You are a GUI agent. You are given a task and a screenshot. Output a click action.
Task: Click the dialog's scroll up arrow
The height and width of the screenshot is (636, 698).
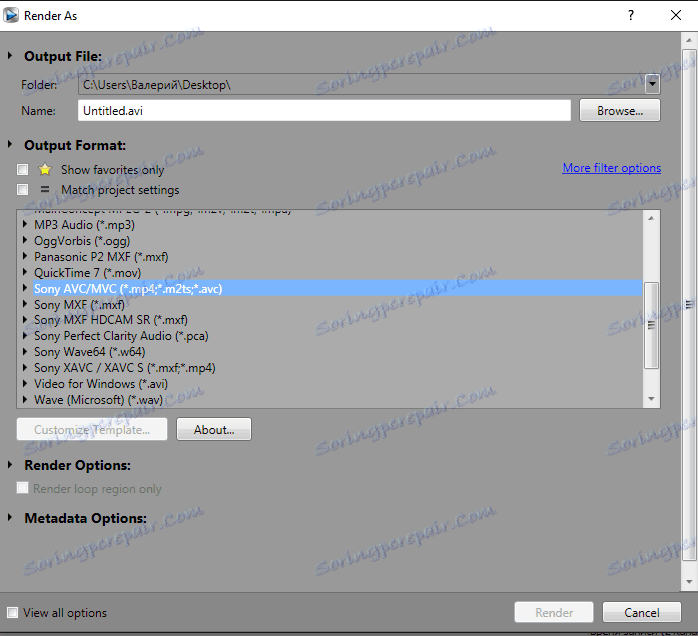[689, 40]
